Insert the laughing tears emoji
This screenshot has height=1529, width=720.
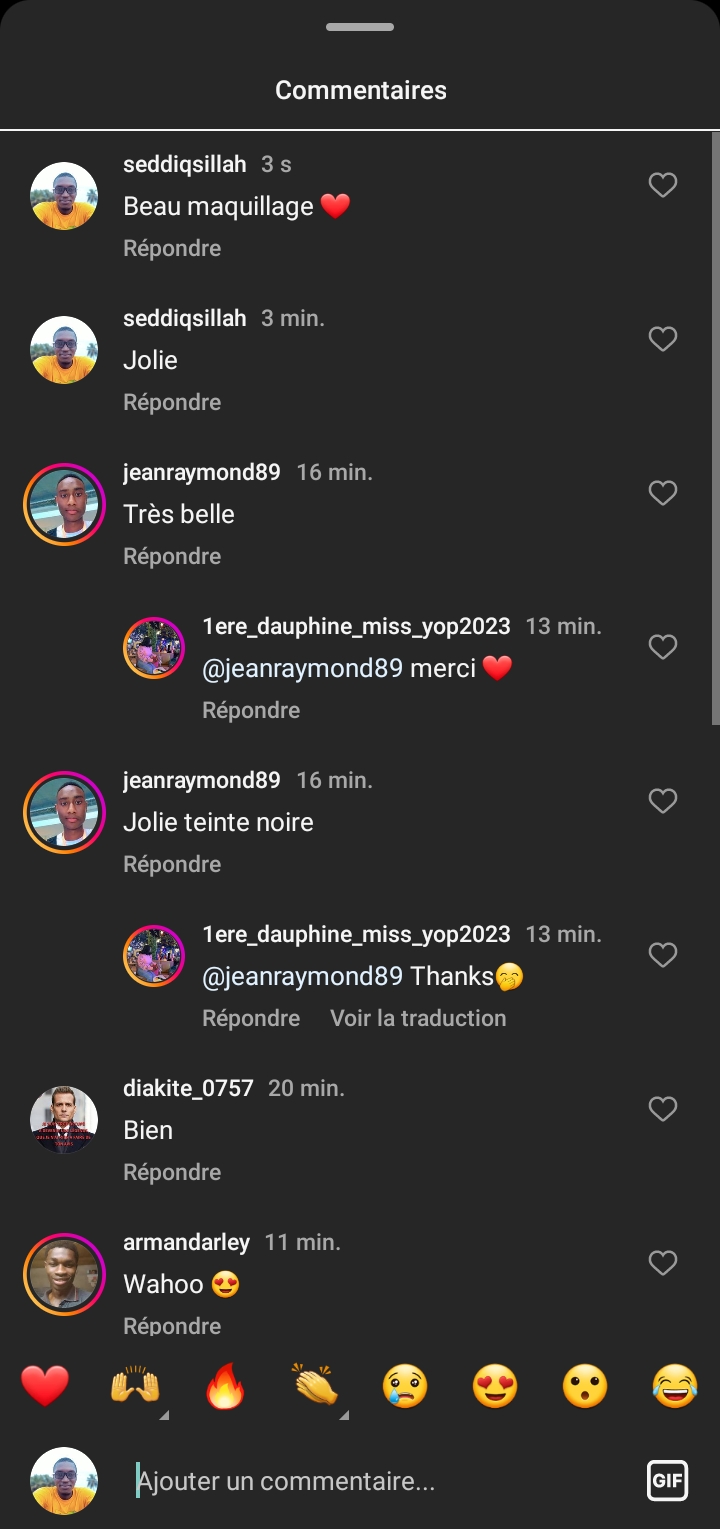coord(675,1387)
